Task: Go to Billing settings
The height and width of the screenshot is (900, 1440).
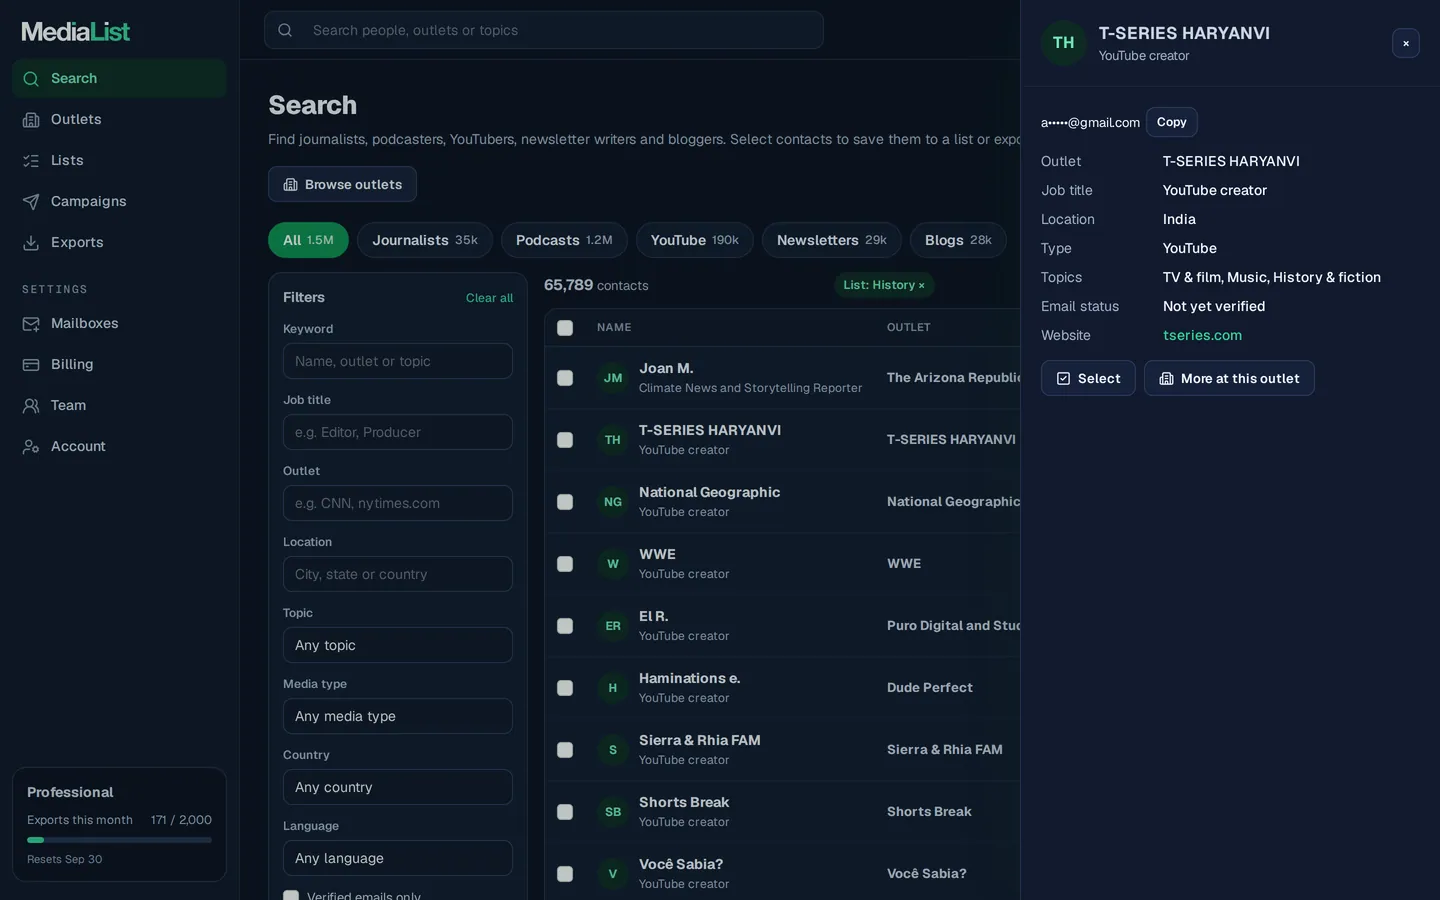Action: 119,364
